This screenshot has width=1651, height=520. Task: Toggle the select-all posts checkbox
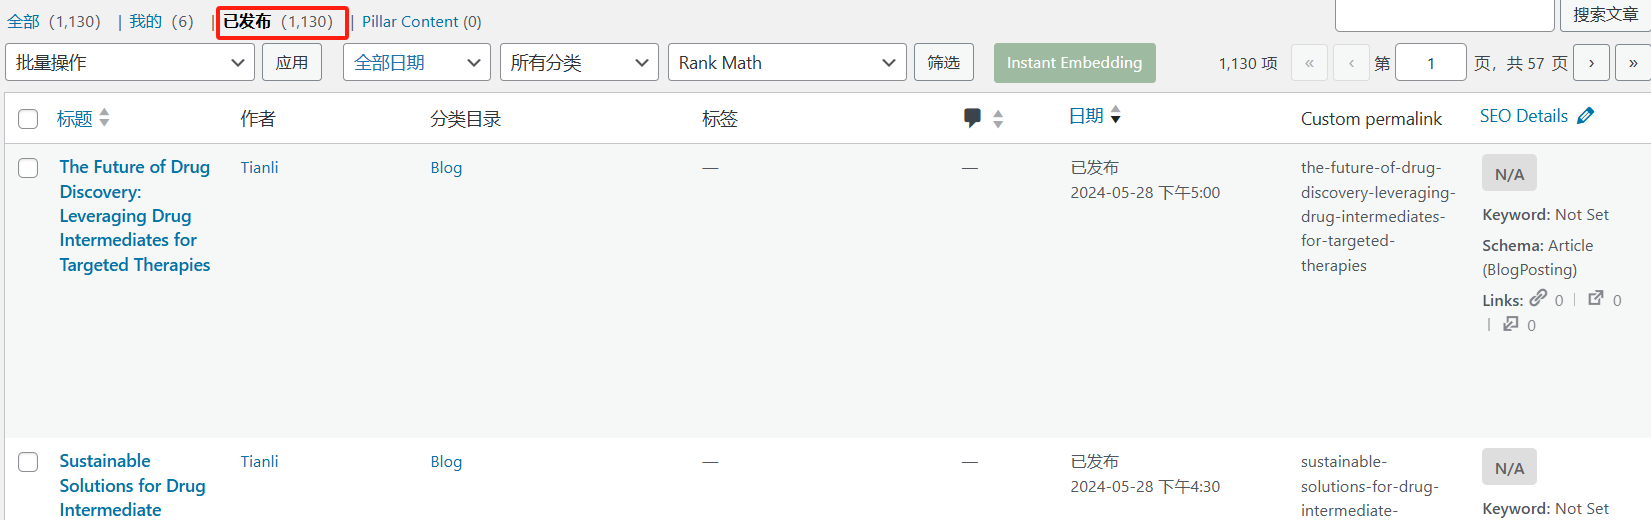tap(28, 119)
